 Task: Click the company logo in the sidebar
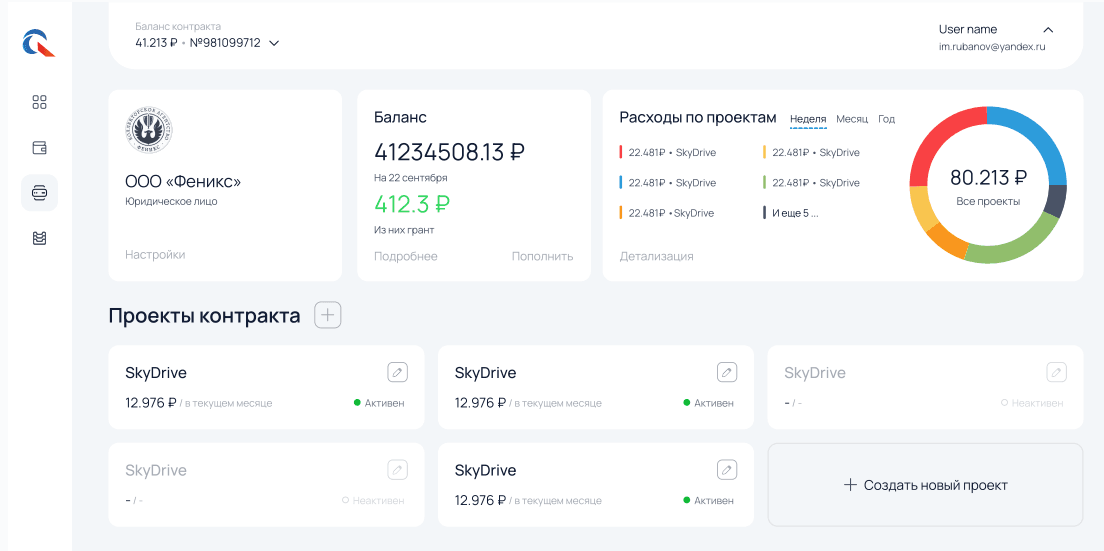coord(39,42)
